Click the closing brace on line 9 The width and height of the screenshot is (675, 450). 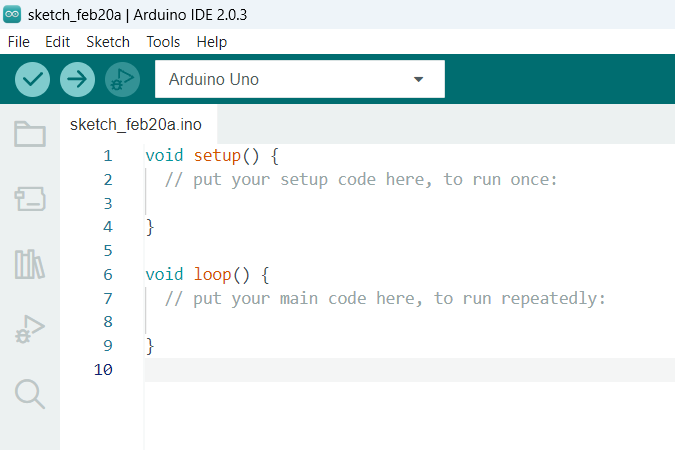point(150,346)
